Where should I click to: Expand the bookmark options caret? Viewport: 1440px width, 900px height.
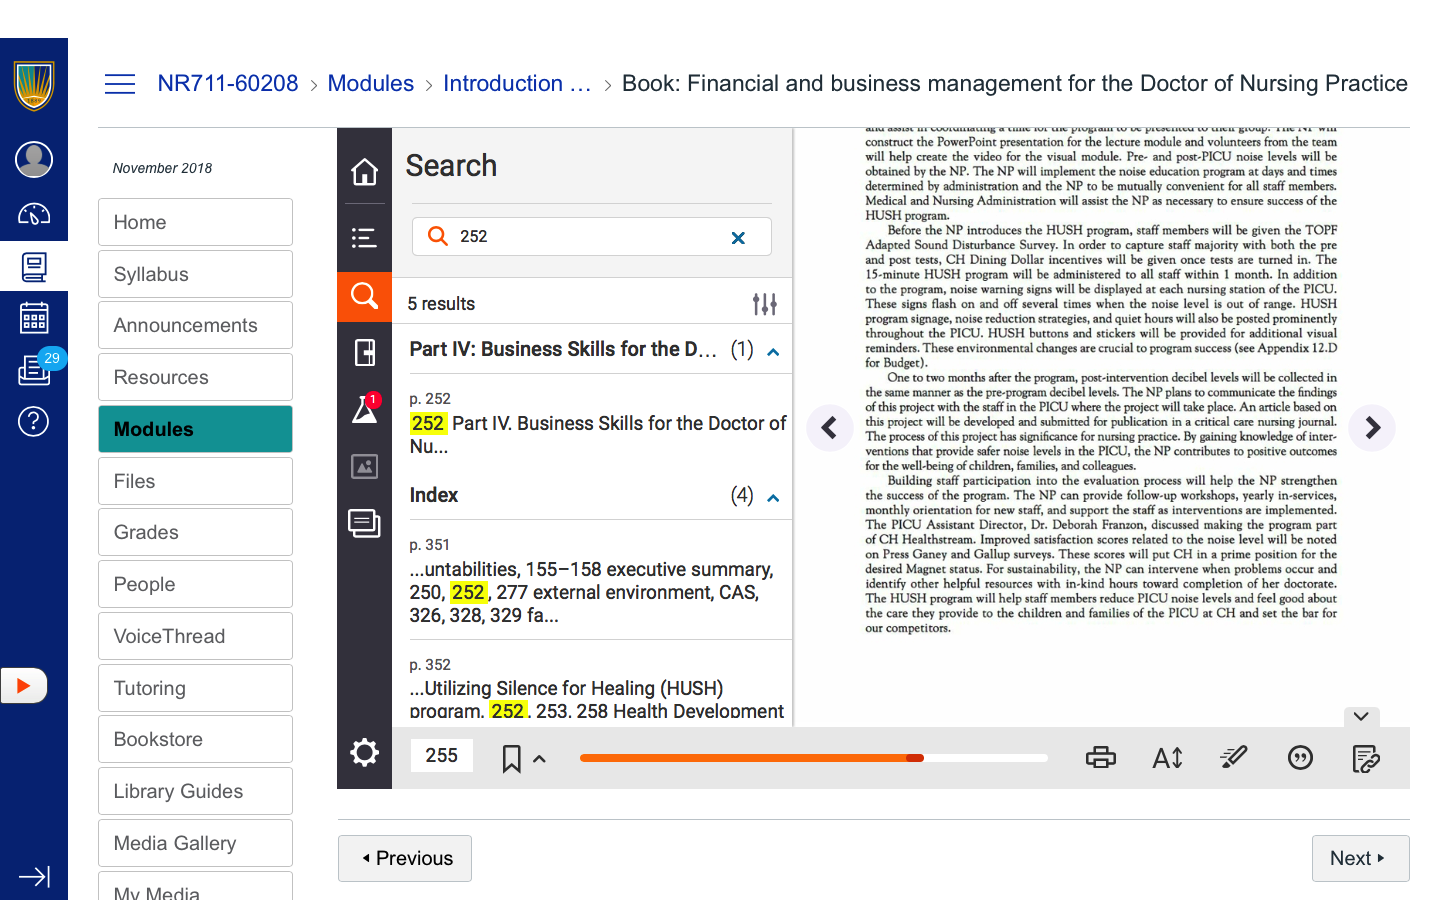(540, 759)
